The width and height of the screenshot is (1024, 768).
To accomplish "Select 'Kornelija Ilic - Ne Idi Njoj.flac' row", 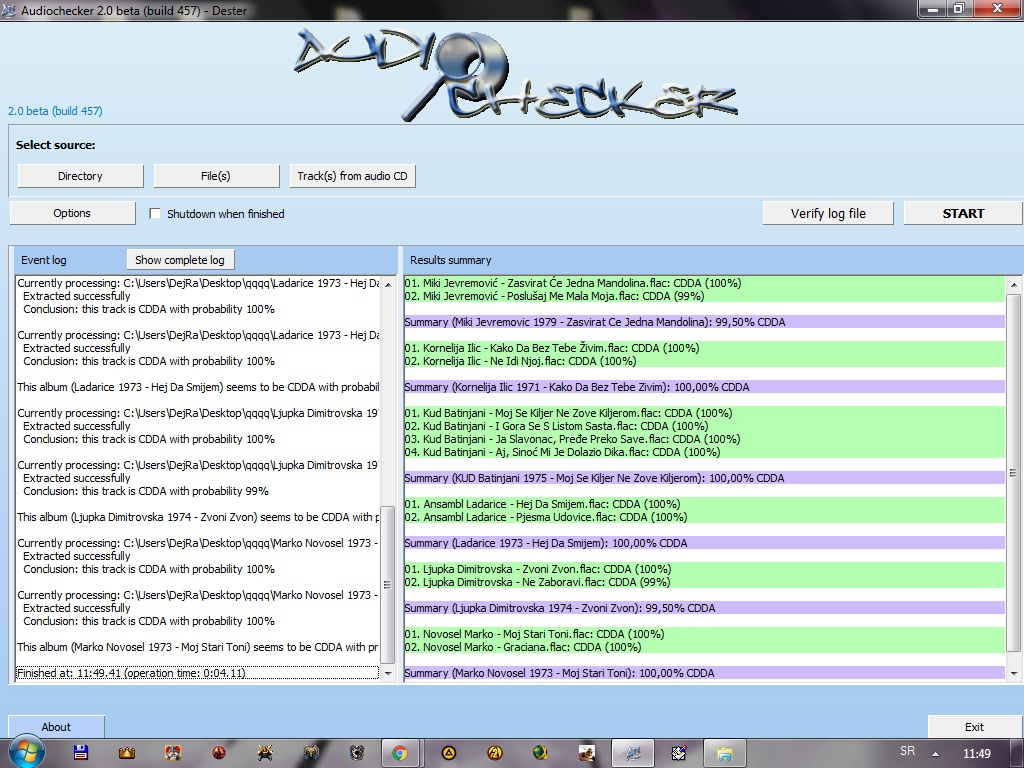I will pos(704,361).
